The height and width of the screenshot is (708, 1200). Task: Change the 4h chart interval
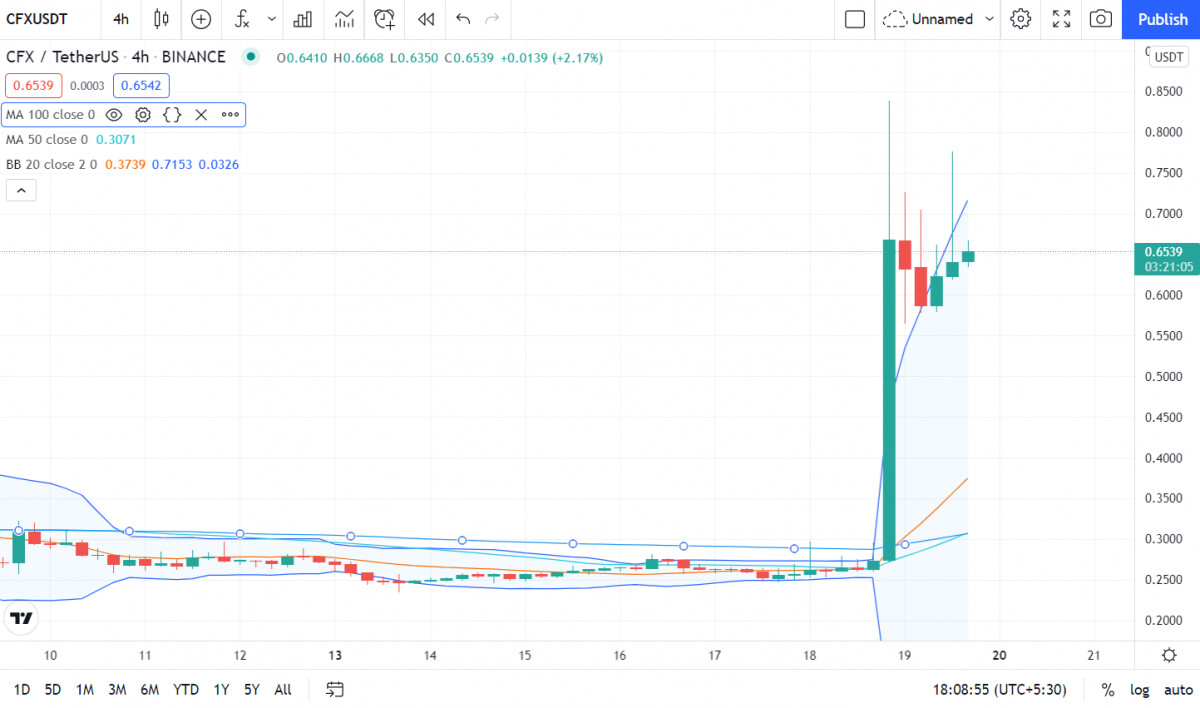point(120,19)
